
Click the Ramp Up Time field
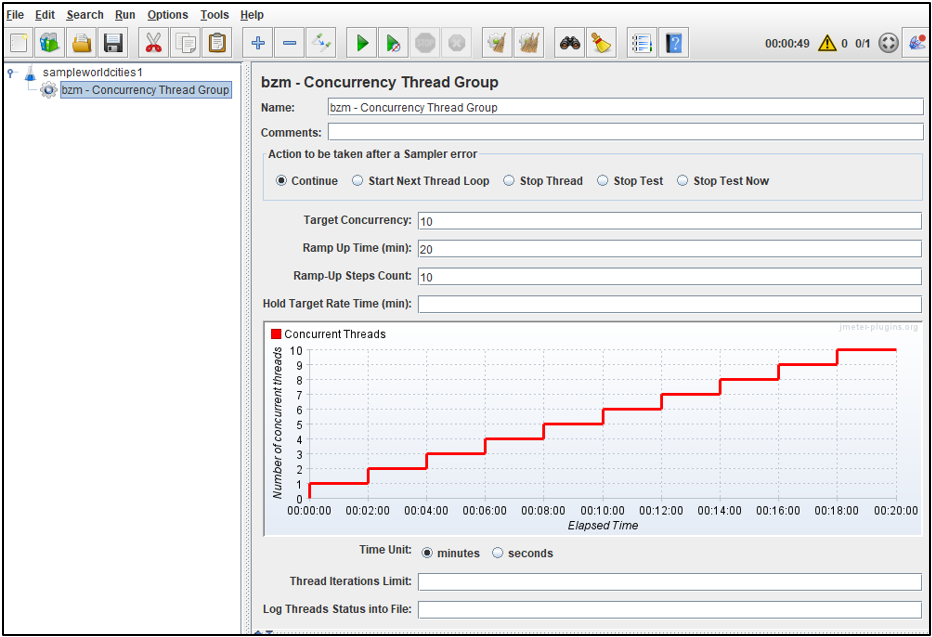point(670,249)
